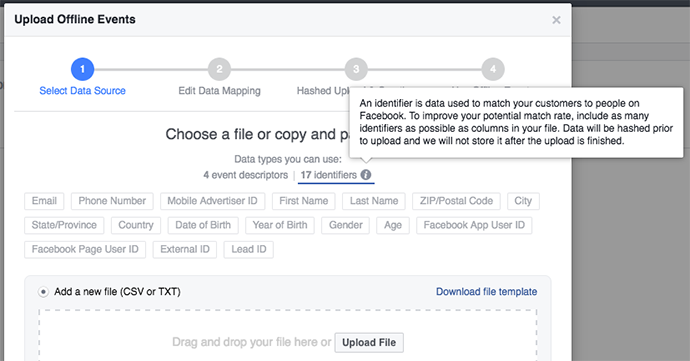Click the City identifier tag
This screenshot has height=361, width=690.
[x=523, y=201]
